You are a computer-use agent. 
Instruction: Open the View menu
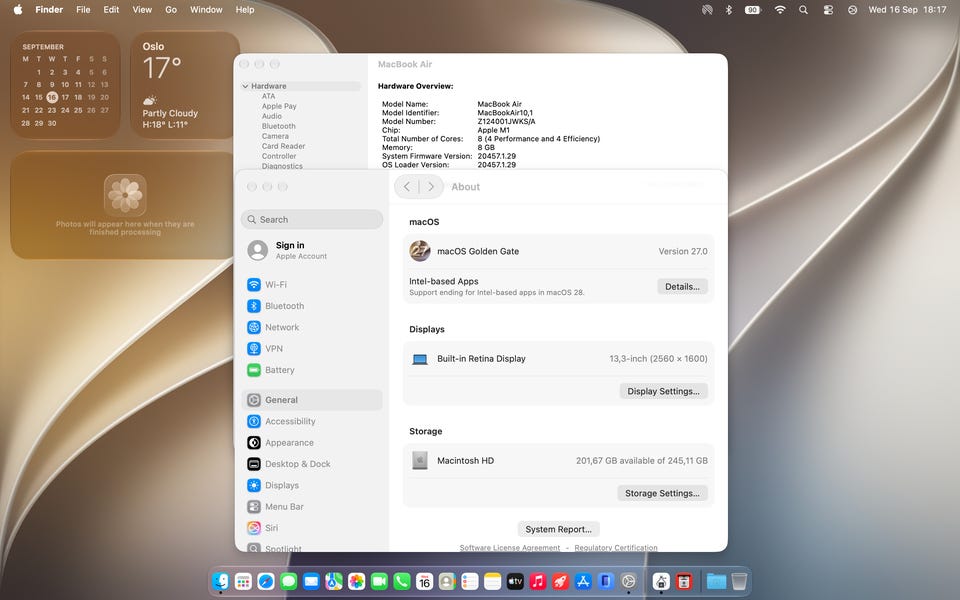[142, 10]
